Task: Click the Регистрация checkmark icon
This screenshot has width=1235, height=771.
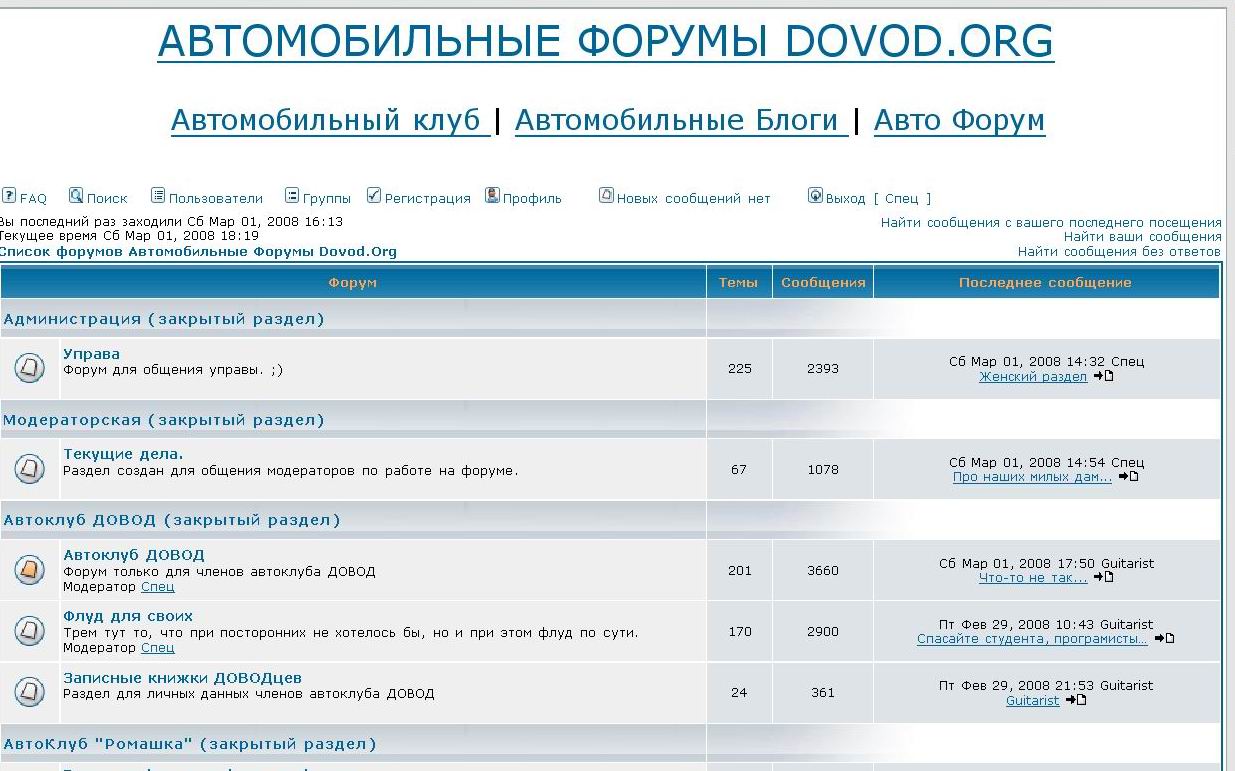Action: click(374, 196)
